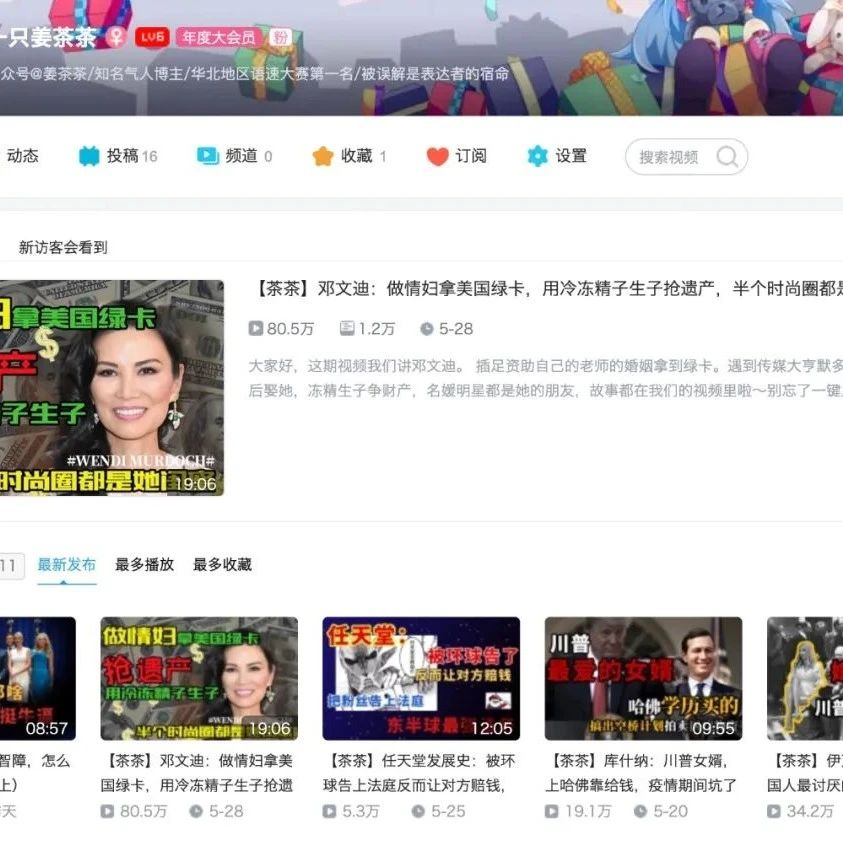Open the 投稿 16 tab
Screen dimensions: 843x846
click(x=118, y=156)
